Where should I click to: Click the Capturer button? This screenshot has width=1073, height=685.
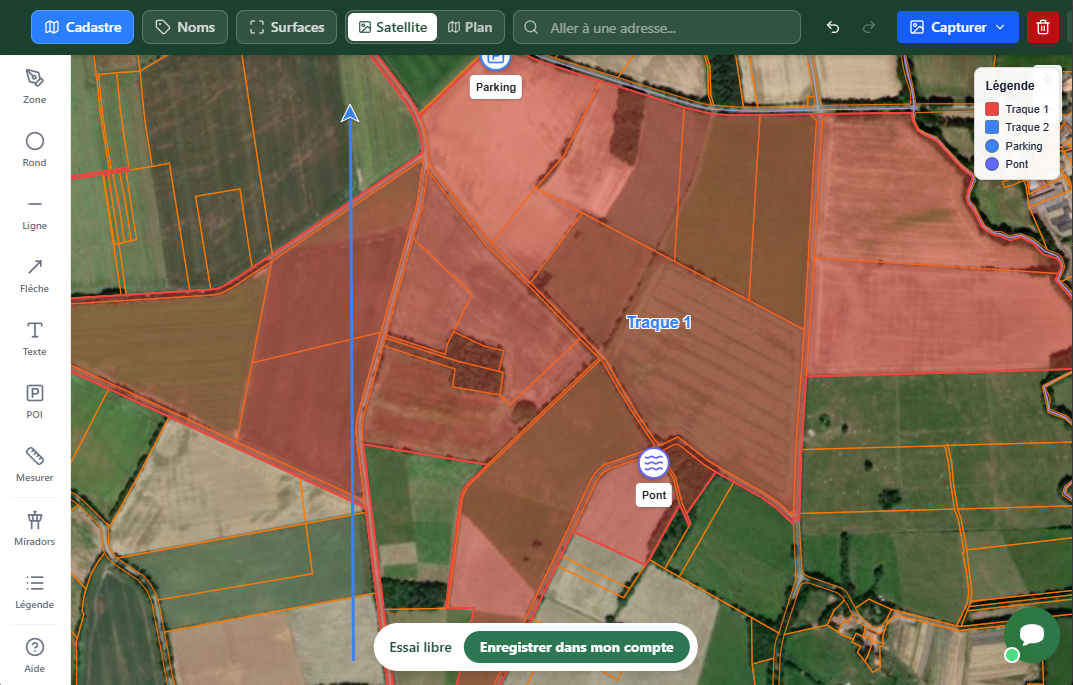[x=957, y=27]
